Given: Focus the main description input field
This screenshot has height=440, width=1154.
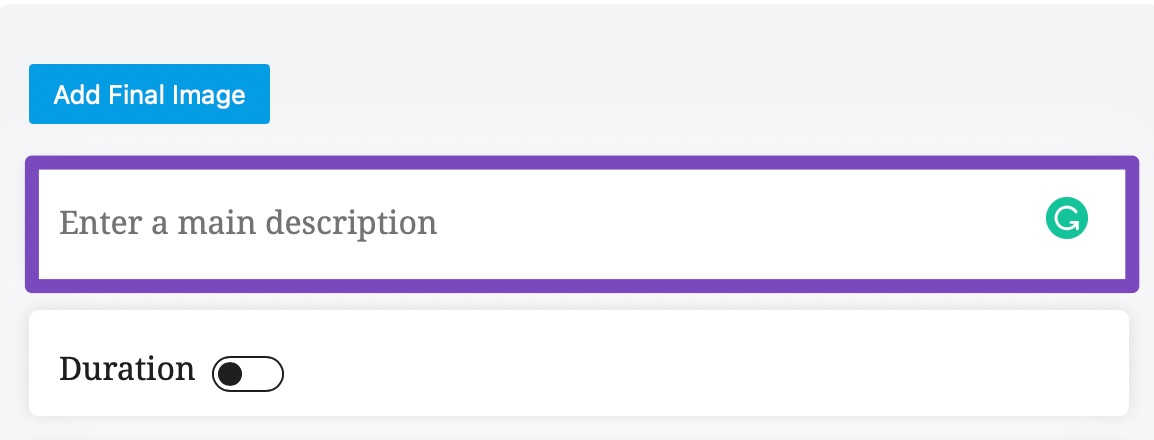Looking at the screenshot, I should point(582,224).
